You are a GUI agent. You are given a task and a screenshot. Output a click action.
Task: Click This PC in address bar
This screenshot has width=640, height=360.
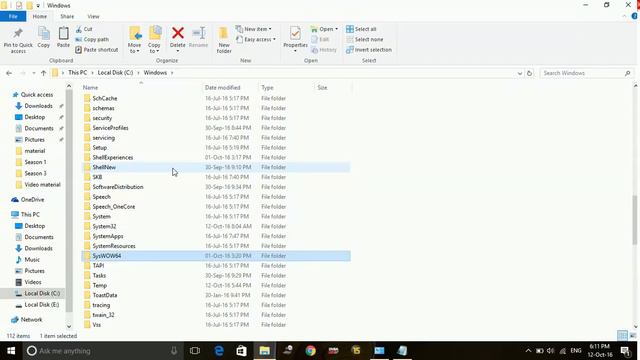coord(78,72)
